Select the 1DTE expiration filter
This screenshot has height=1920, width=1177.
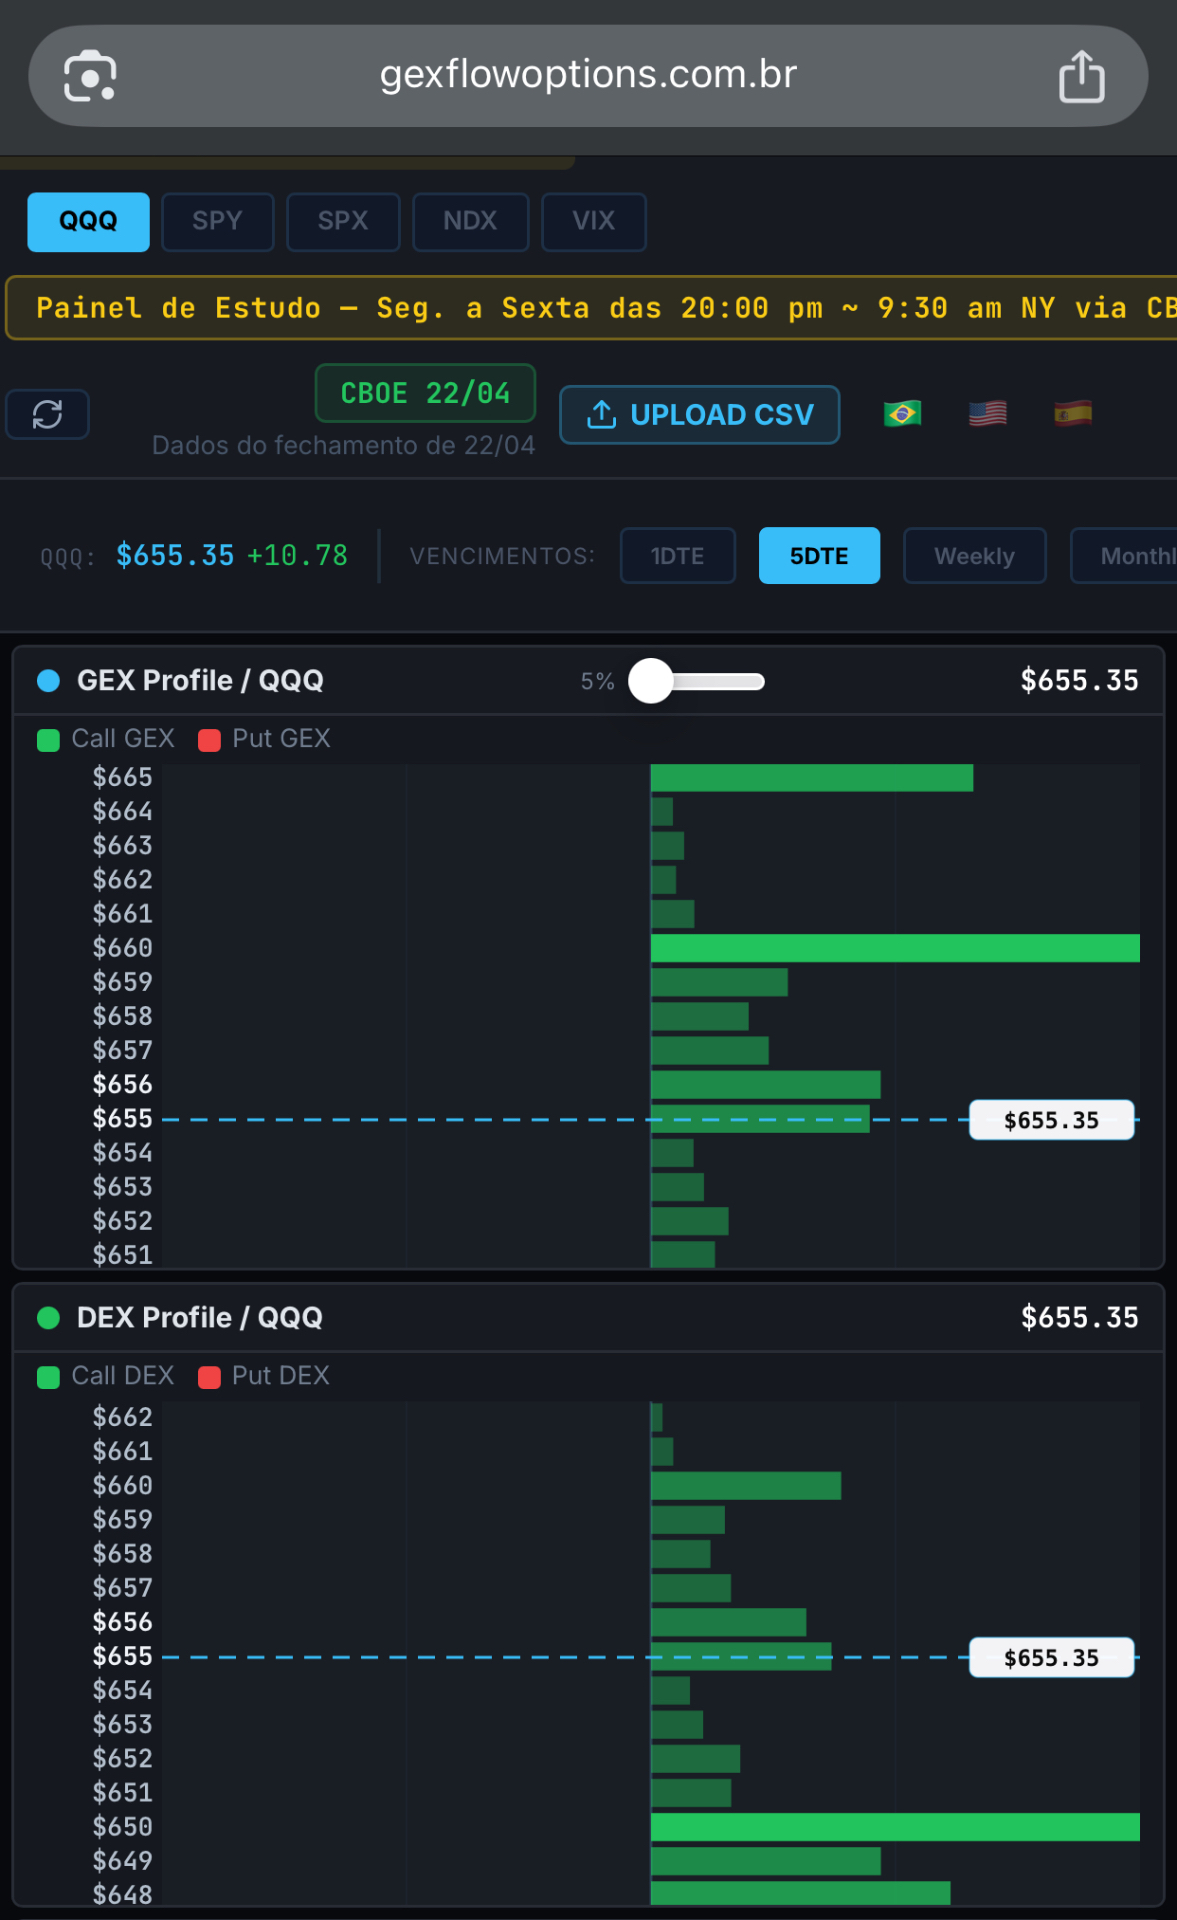pyautogui.click(x=677, y=556)
